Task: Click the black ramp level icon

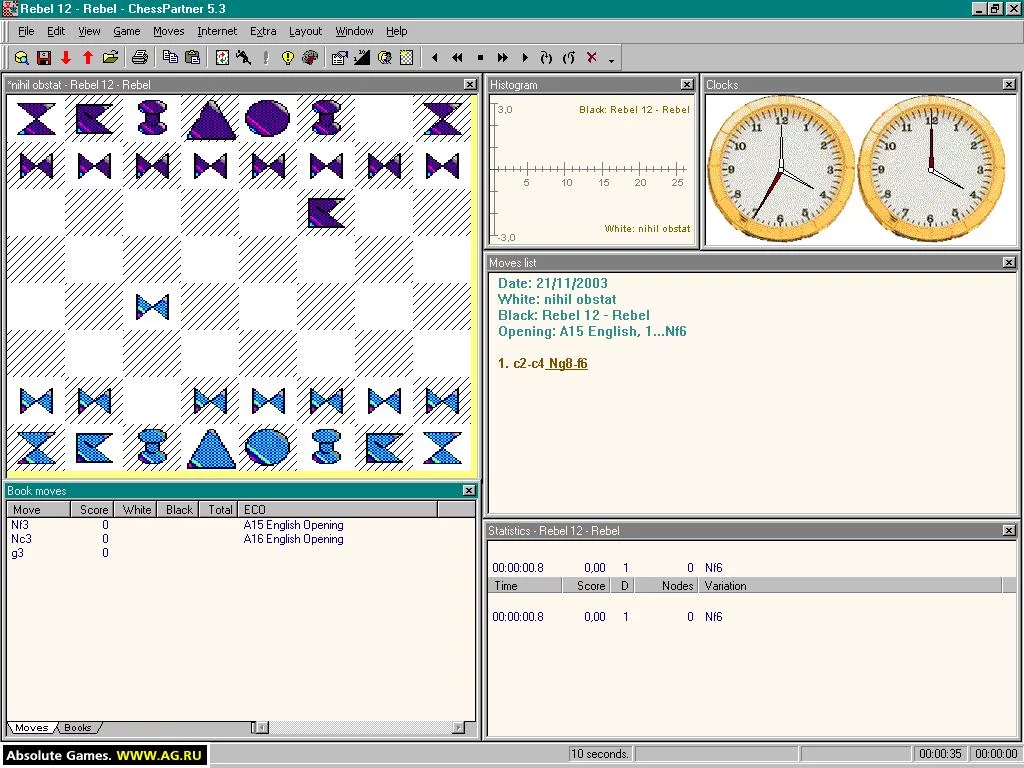Action: pos(362,57)
